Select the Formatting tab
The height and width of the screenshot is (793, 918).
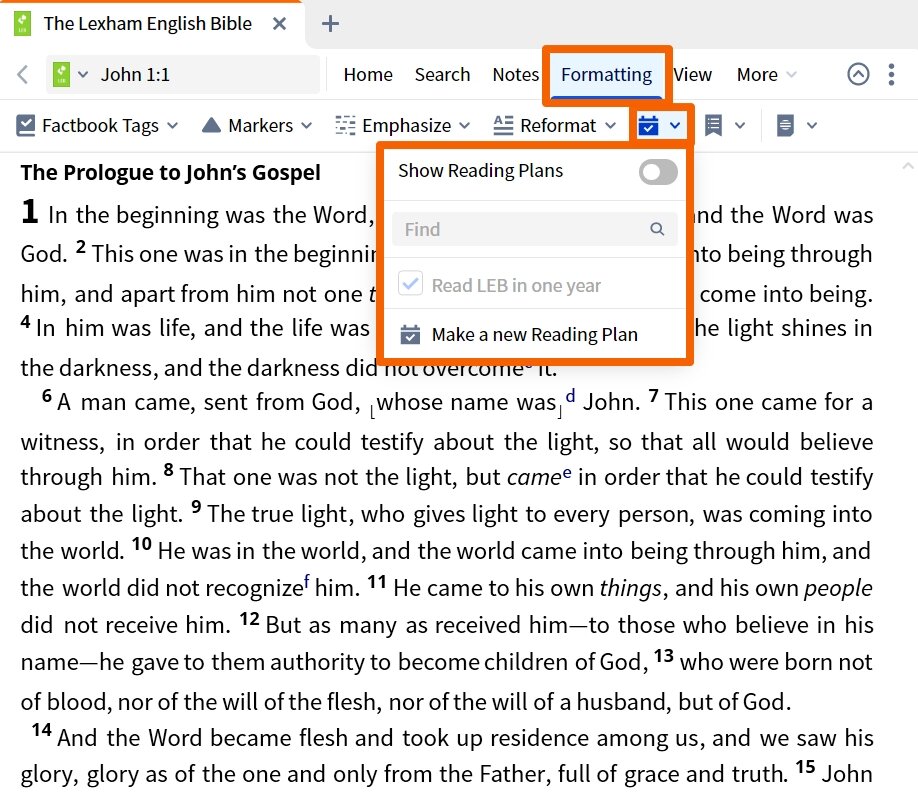point(606,74)
